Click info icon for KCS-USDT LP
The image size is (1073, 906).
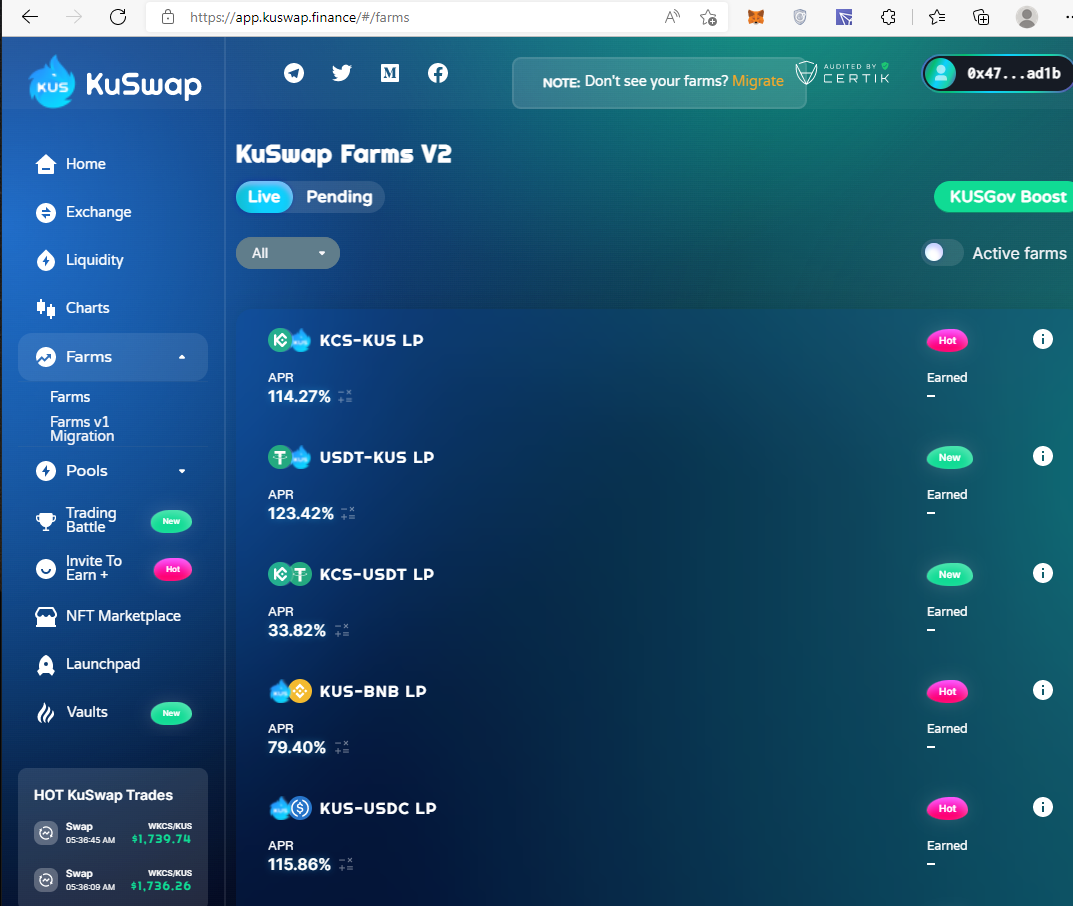coord(1042,573)
